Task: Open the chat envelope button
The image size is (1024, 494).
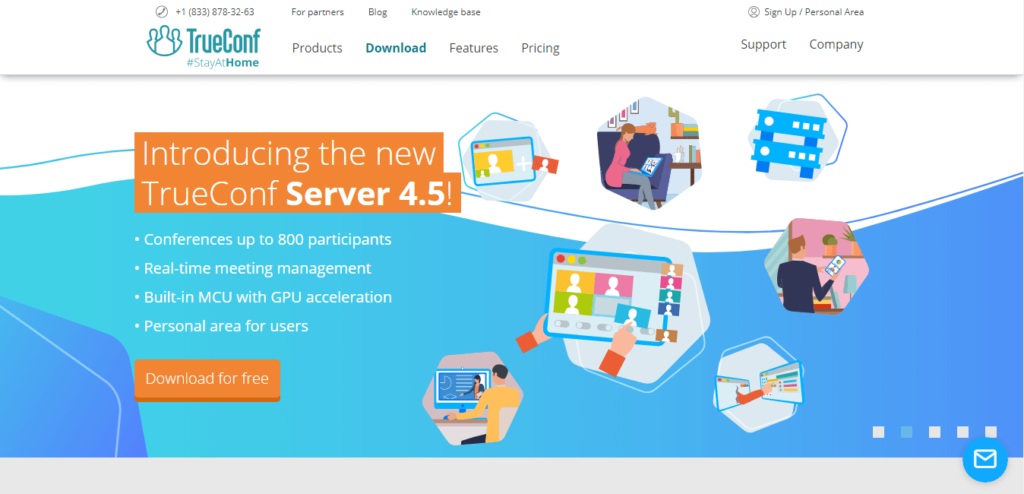Action: click(985, 459)
